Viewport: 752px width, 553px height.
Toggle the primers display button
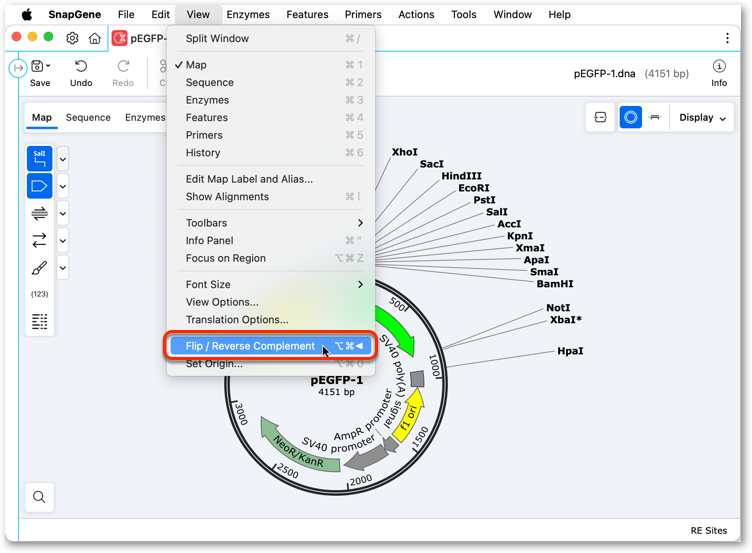(39, 213)
